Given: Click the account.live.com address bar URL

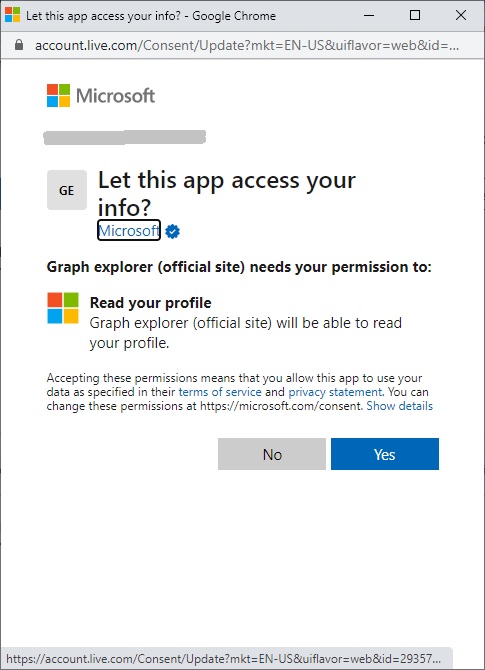Looking at the screenshot, I should point(247,45).
